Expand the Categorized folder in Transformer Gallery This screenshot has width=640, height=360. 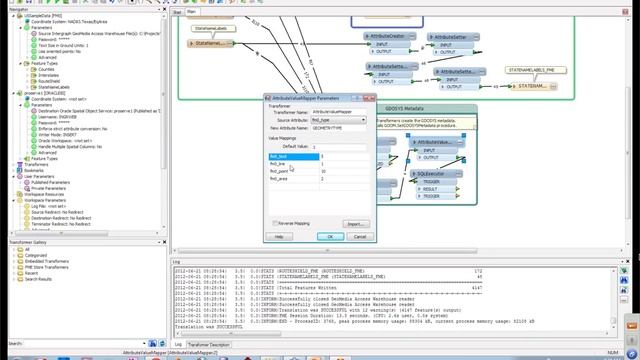(13, 256)
